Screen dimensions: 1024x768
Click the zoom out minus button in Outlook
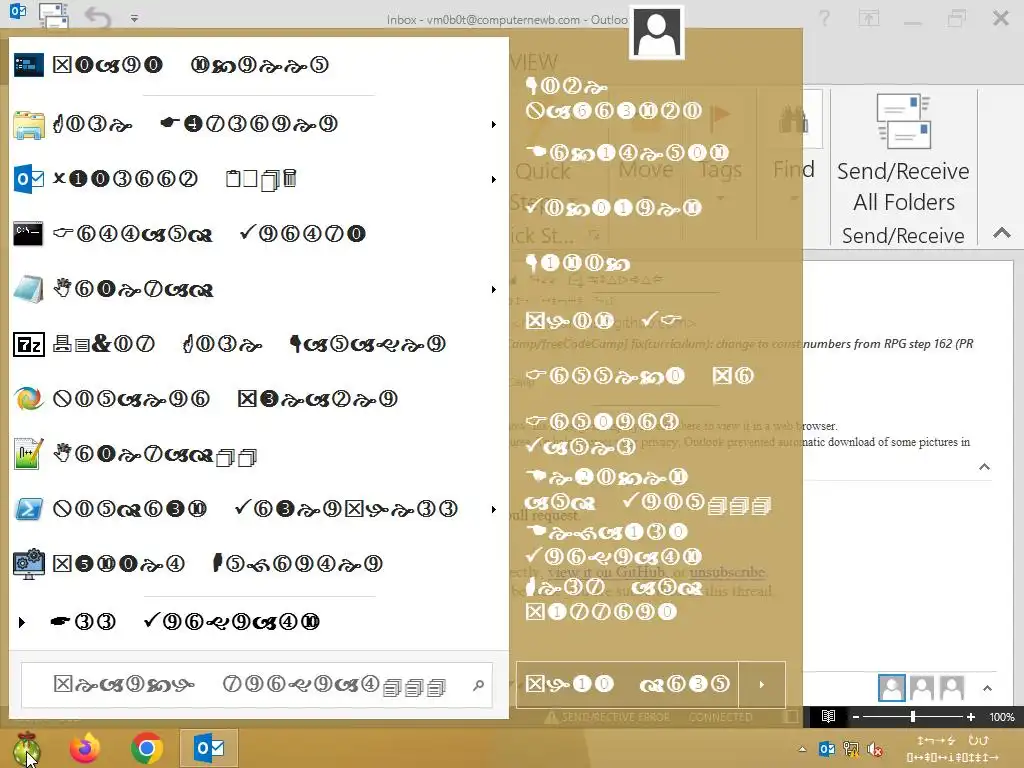tap(856, 717)
